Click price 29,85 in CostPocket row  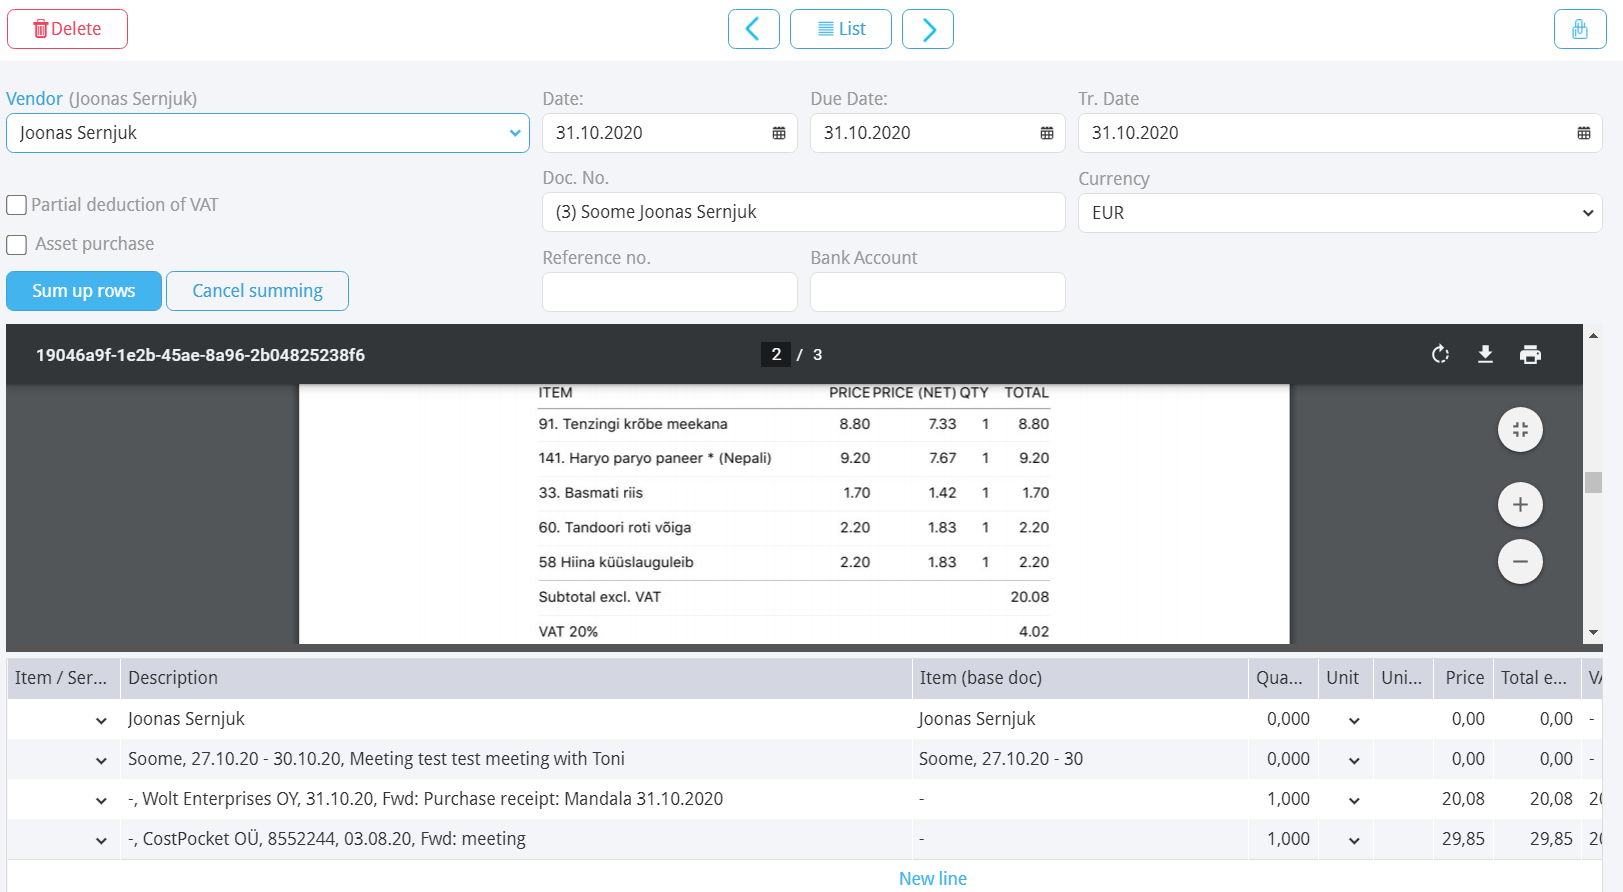point(1463,839)
